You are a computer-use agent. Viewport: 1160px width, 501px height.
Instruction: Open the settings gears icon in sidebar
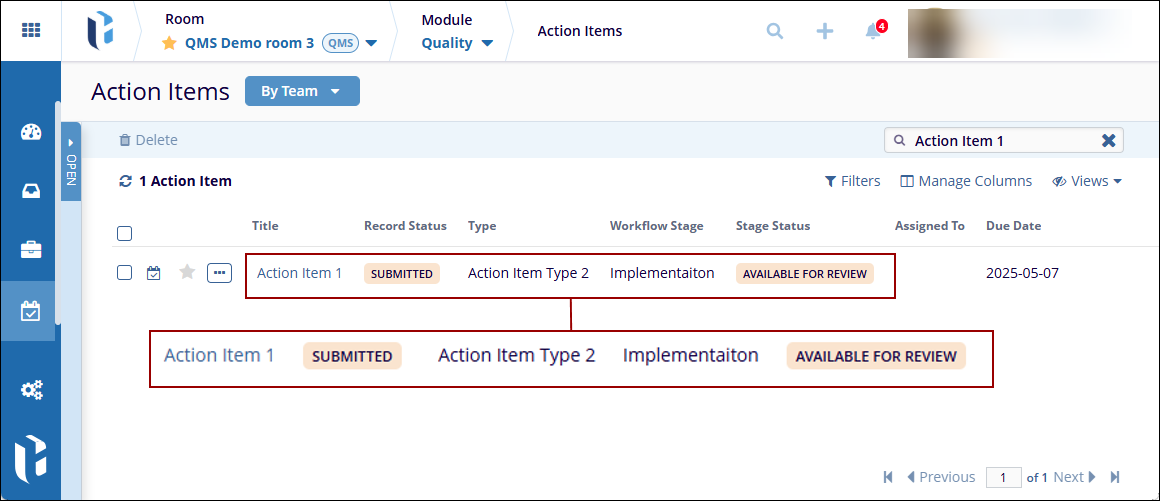[31, 390]
